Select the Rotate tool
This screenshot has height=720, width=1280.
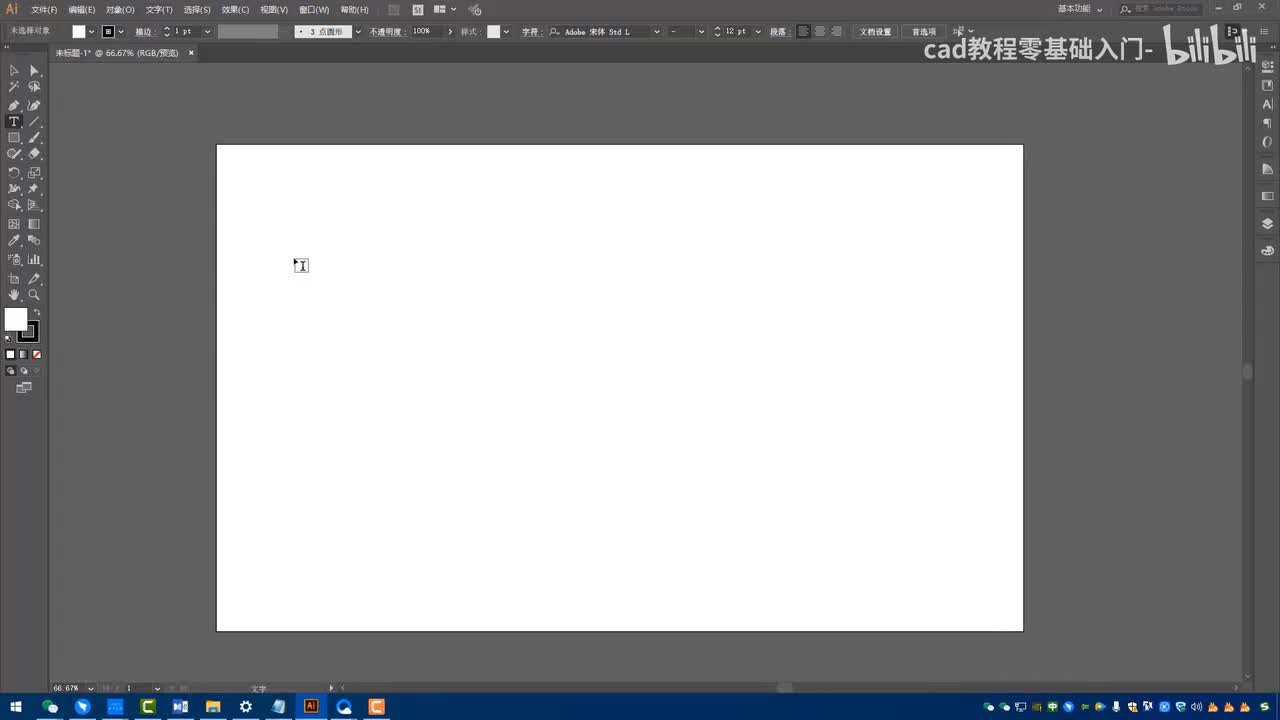coord(14,172)
